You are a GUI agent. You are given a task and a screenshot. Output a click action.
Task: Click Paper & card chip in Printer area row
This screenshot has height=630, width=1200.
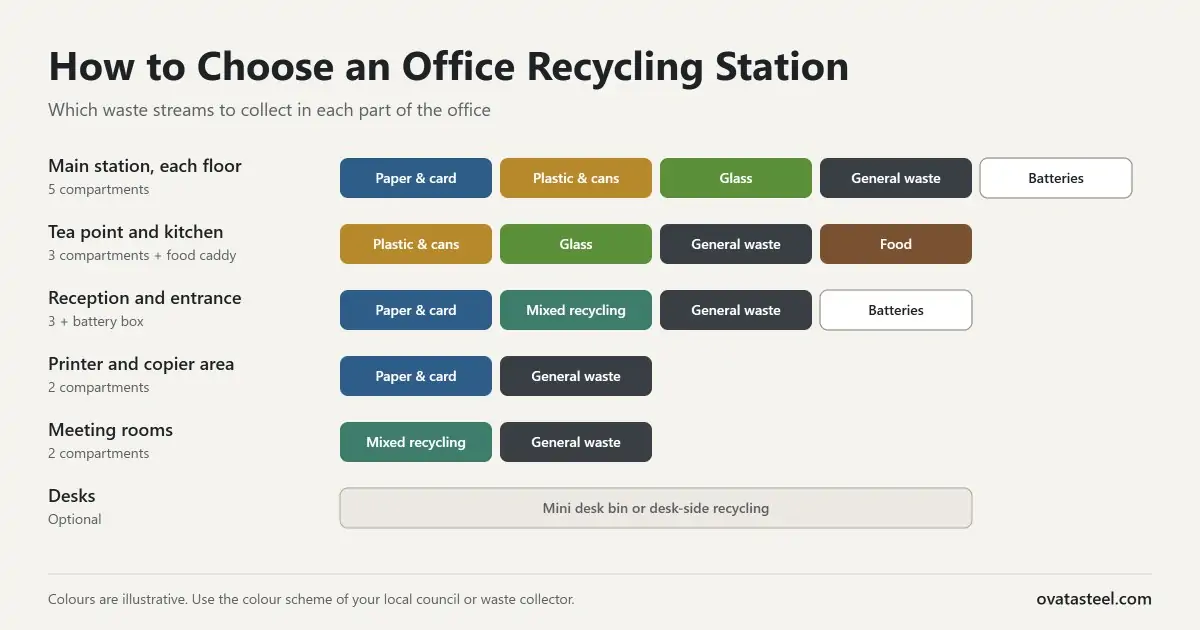tap(416, 376)
